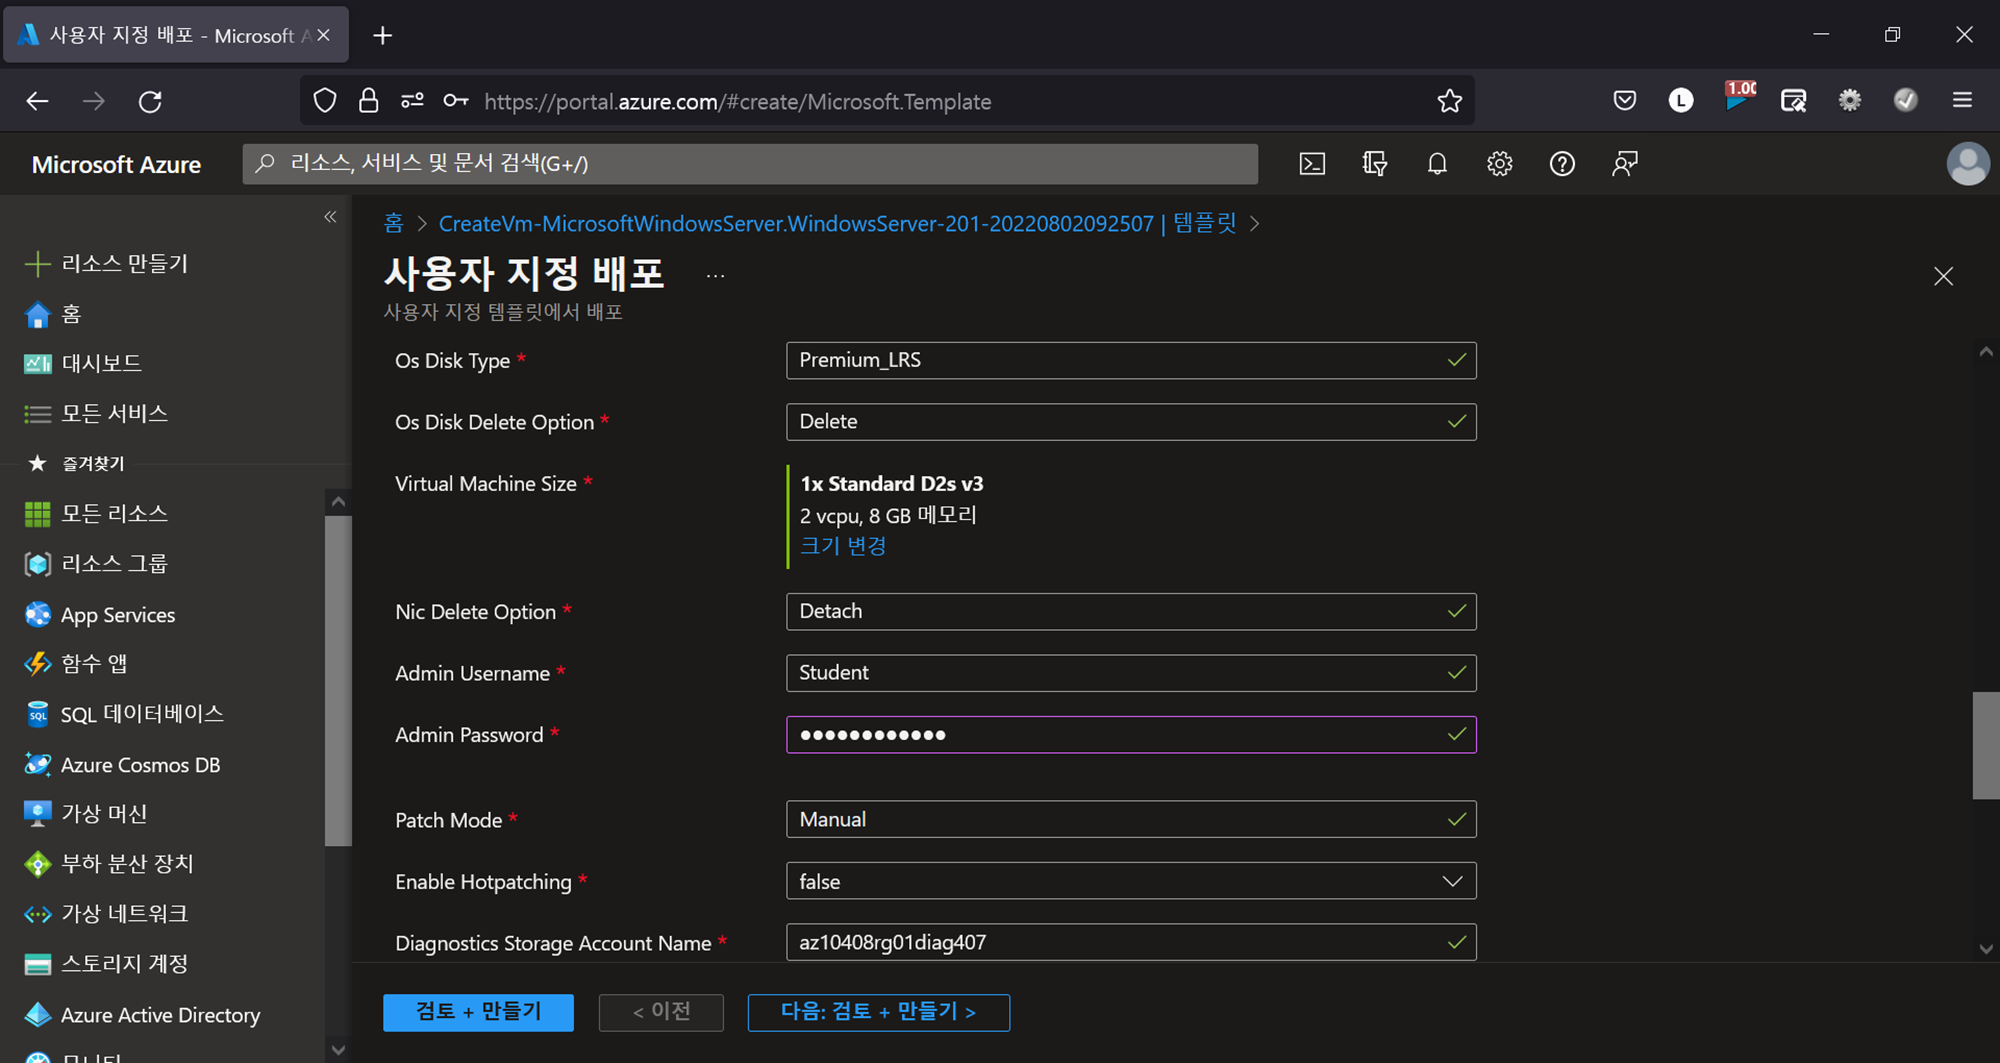Focus the Admin Password field
This screenshot has width=2000, height=1063.
click(x=1131, y=735)
